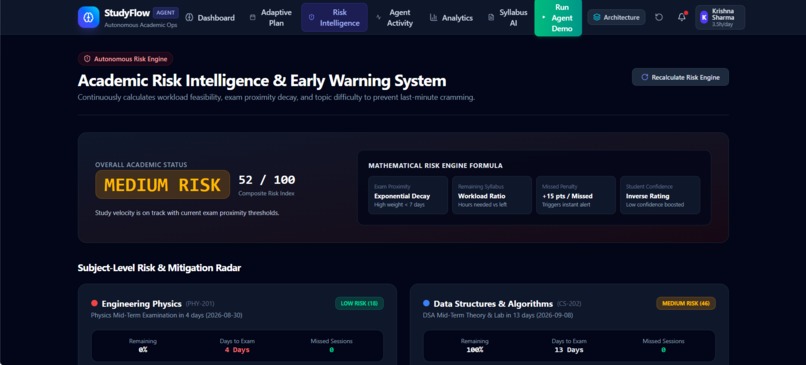Click the 13 Days exam countdown value

pyautogui.click(x=569, y=350)
